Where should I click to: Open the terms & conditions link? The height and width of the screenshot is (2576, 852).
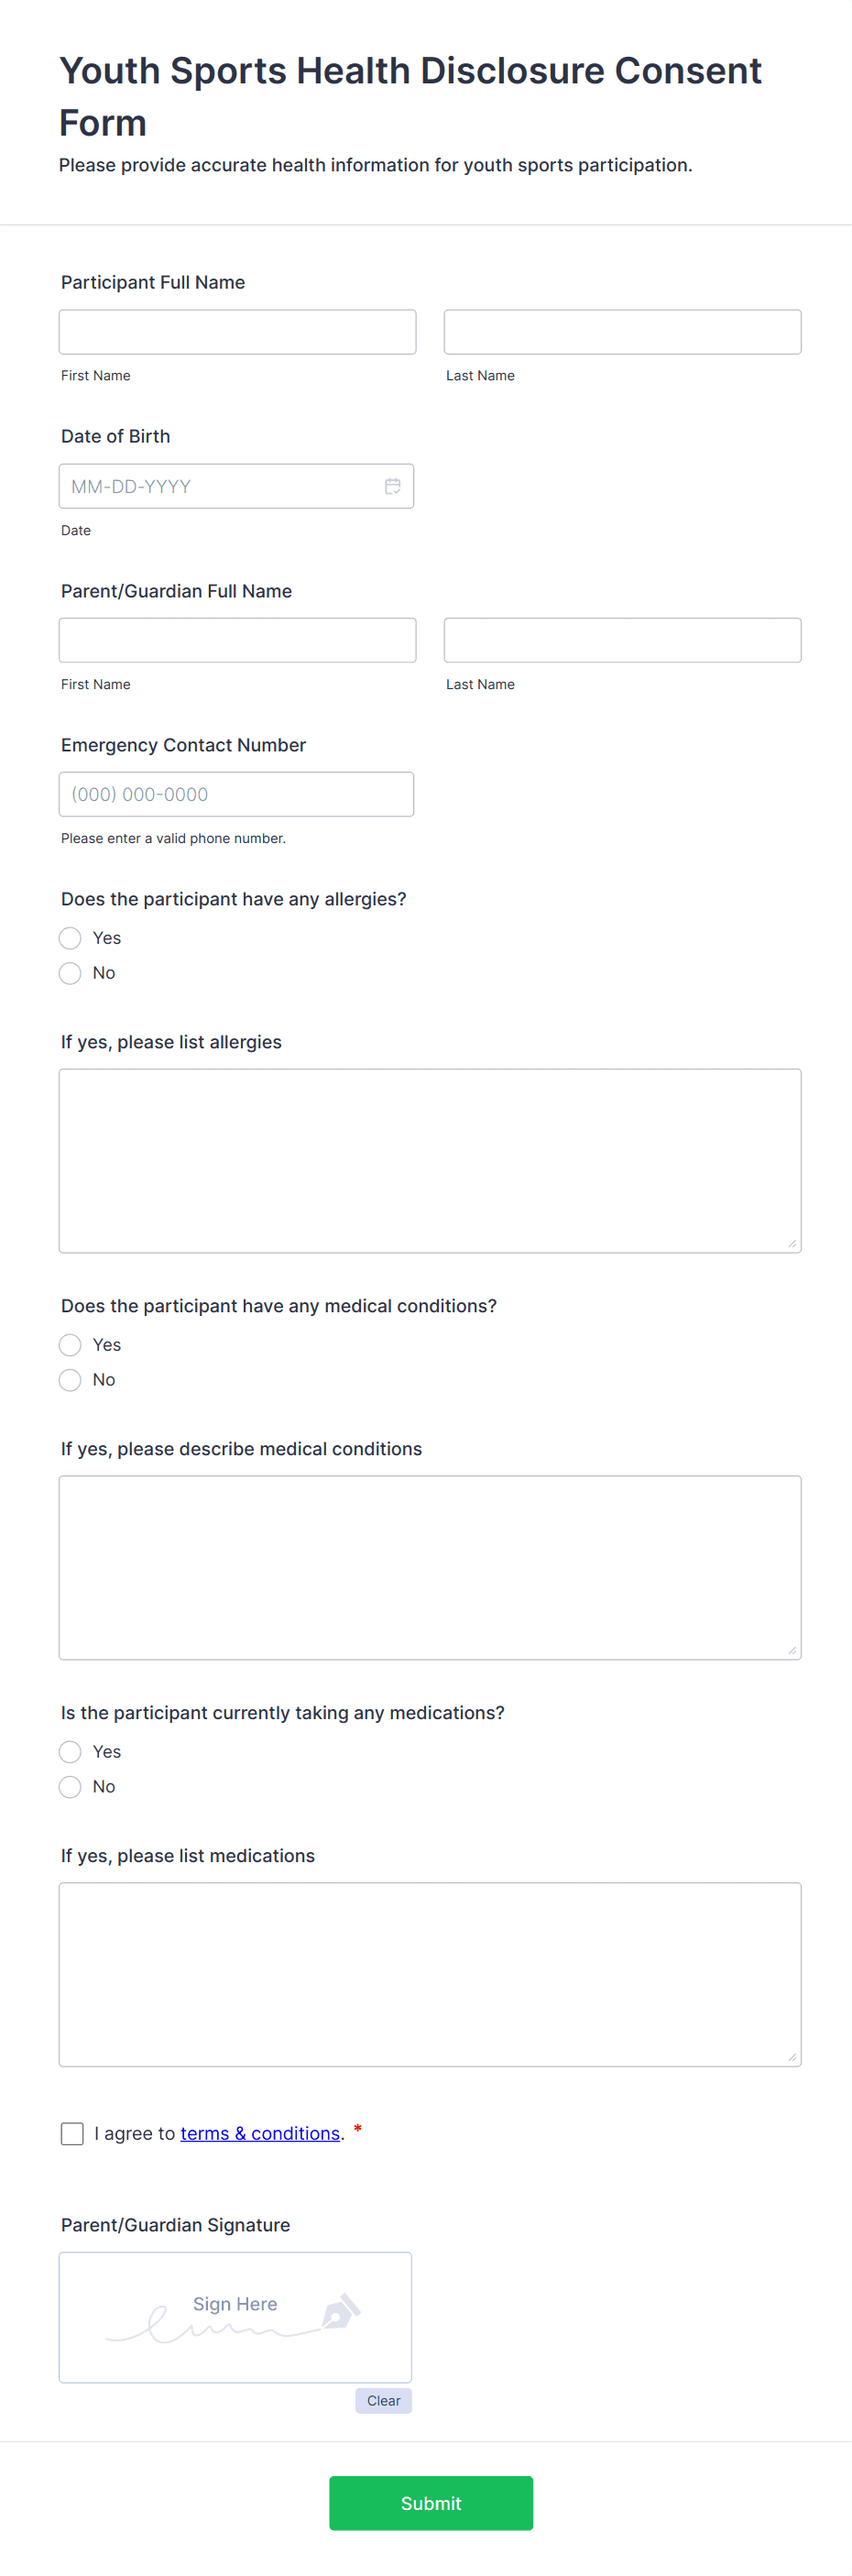[259, 2133]
